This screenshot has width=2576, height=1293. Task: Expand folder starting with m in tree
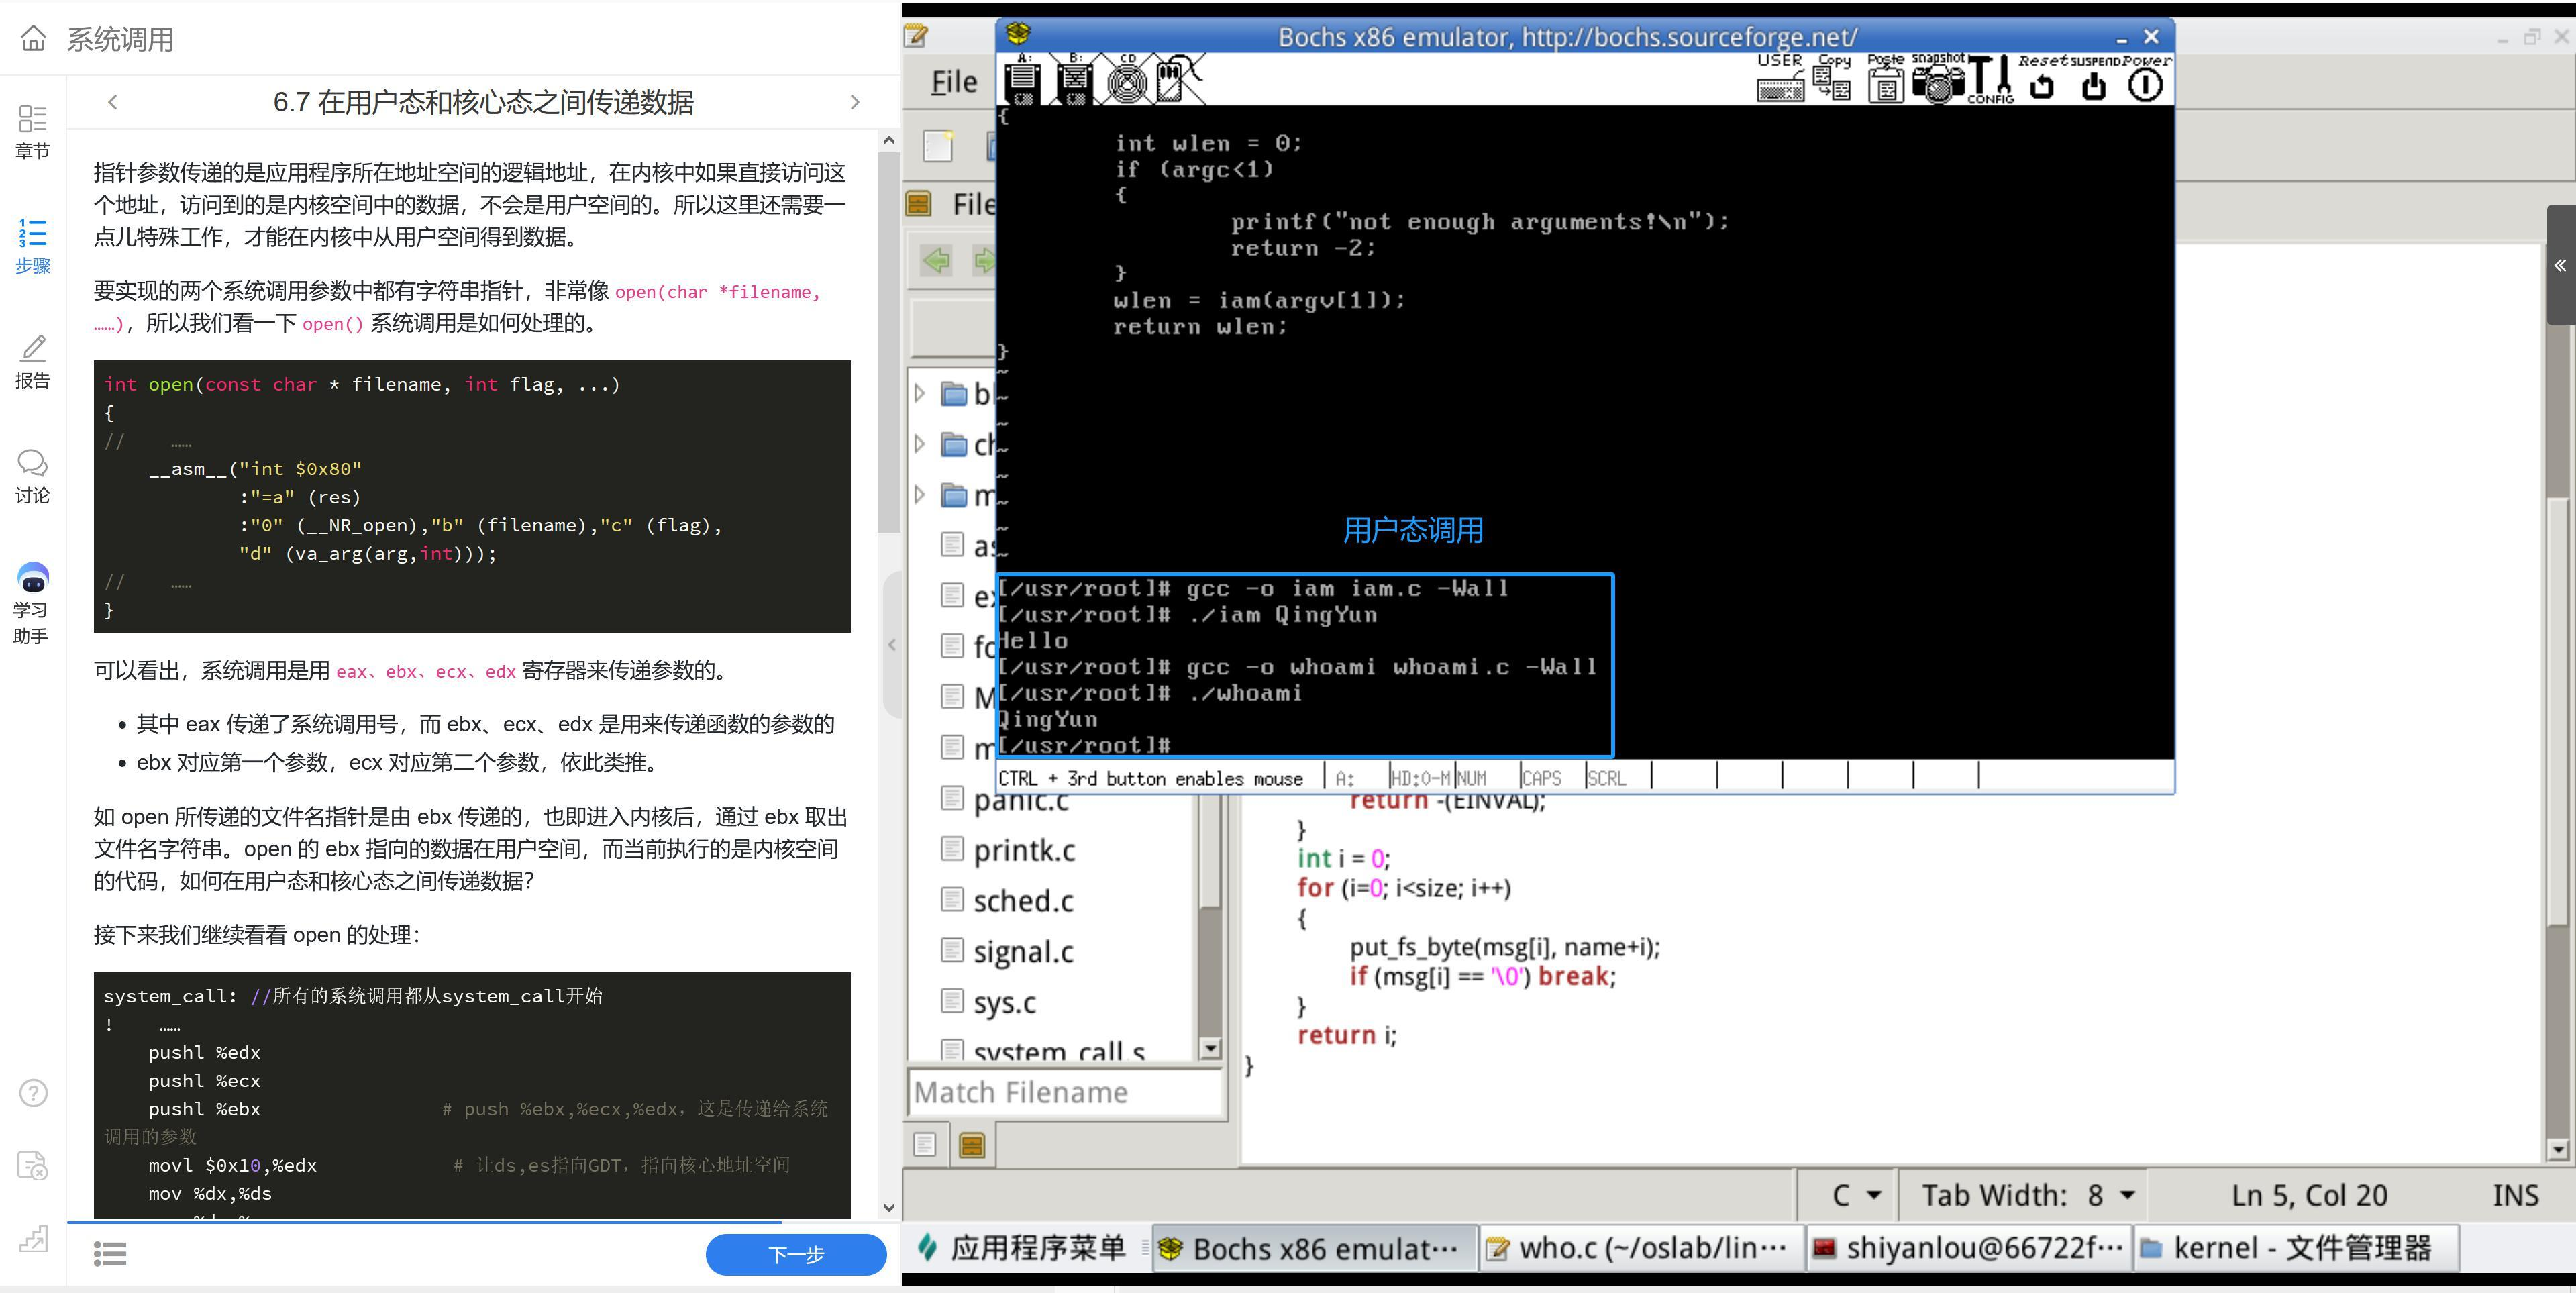(920, 494)
